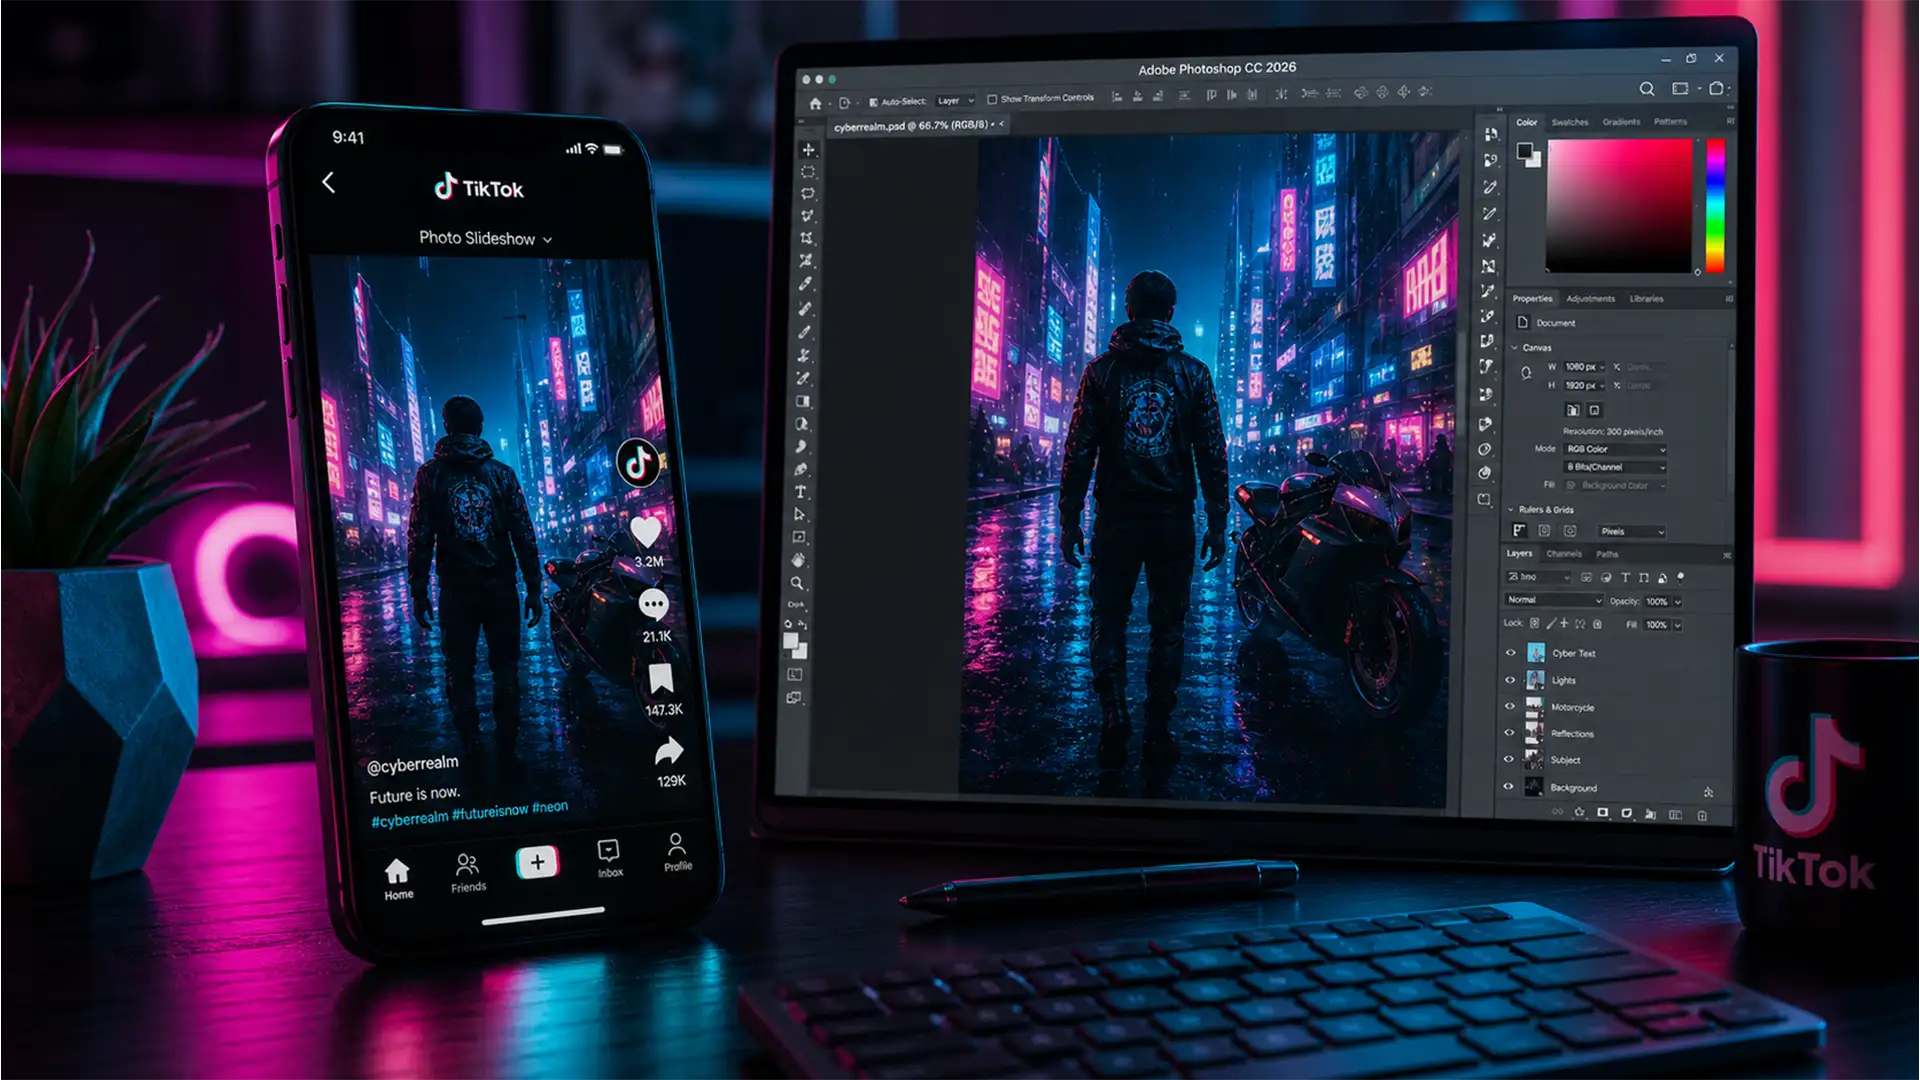Screen dimensions: 1920x1080
Task: Hide the Background layer
Action: [1508, 786]
